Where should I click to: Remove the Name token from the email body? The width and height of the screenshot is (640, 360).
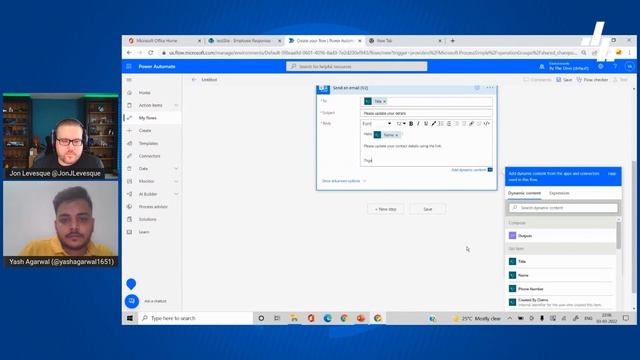(x=396, y=135)
